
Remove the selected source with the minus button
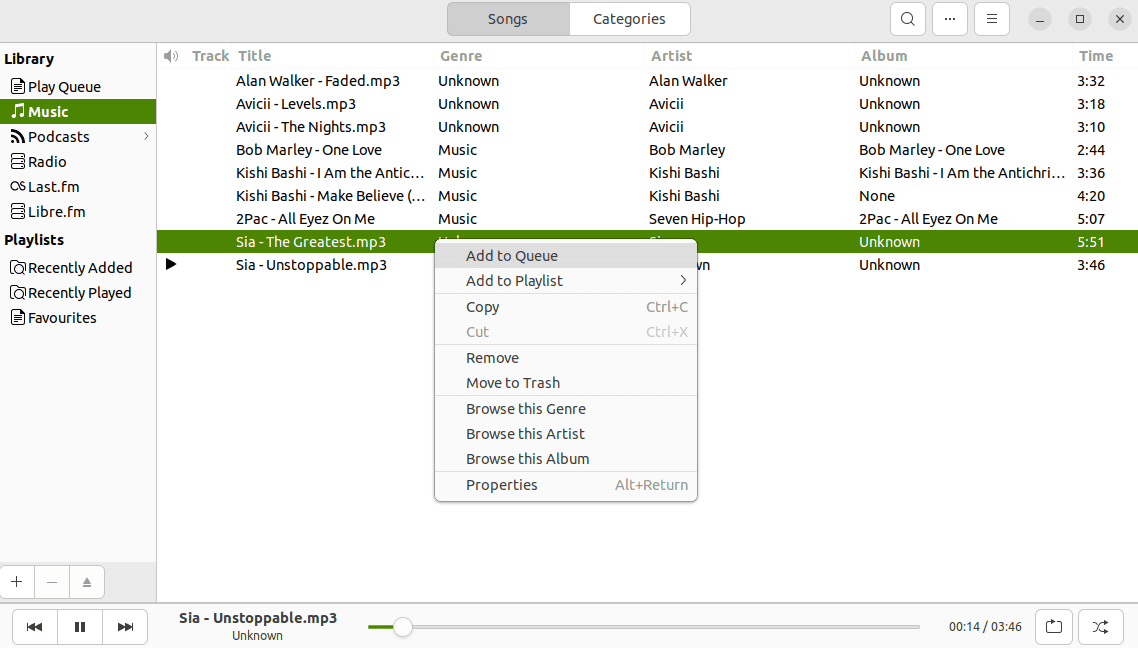tap(51, 581)
